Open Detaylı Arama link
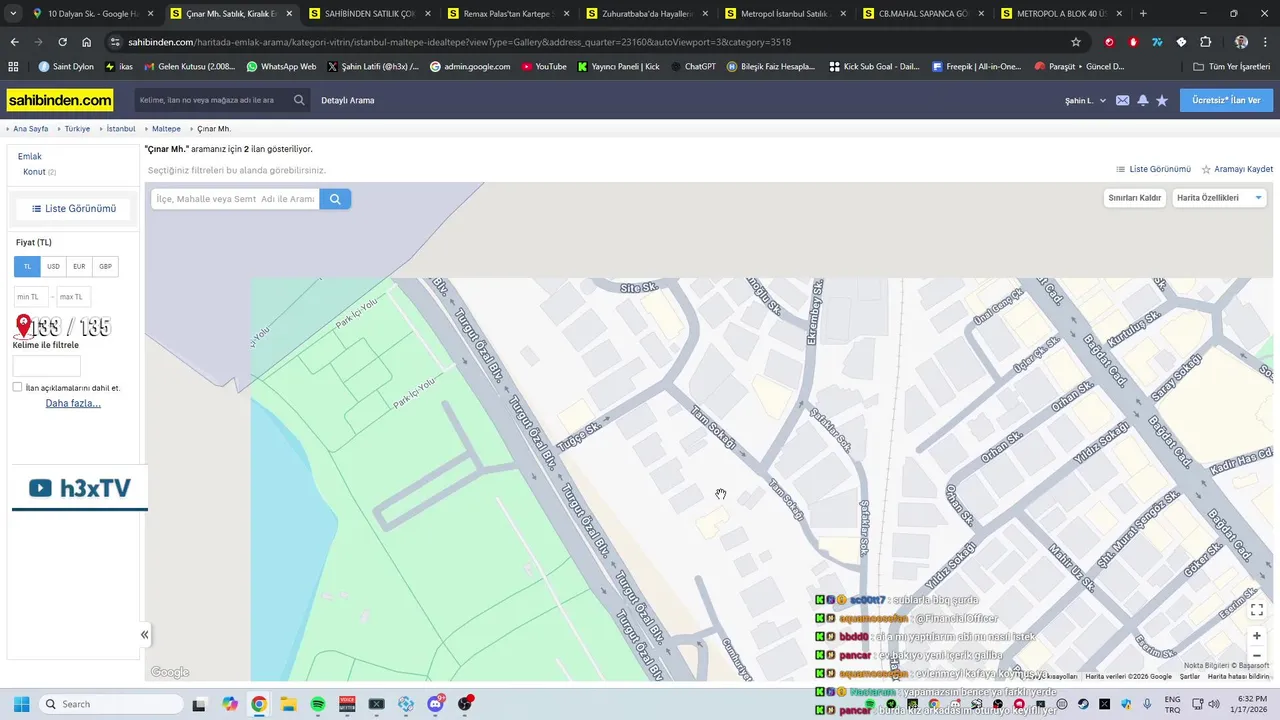1280x720 pixels. point(347,100)
